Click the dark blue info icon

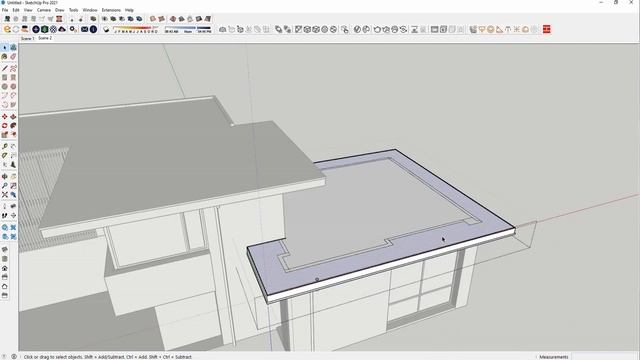(93, 29)
